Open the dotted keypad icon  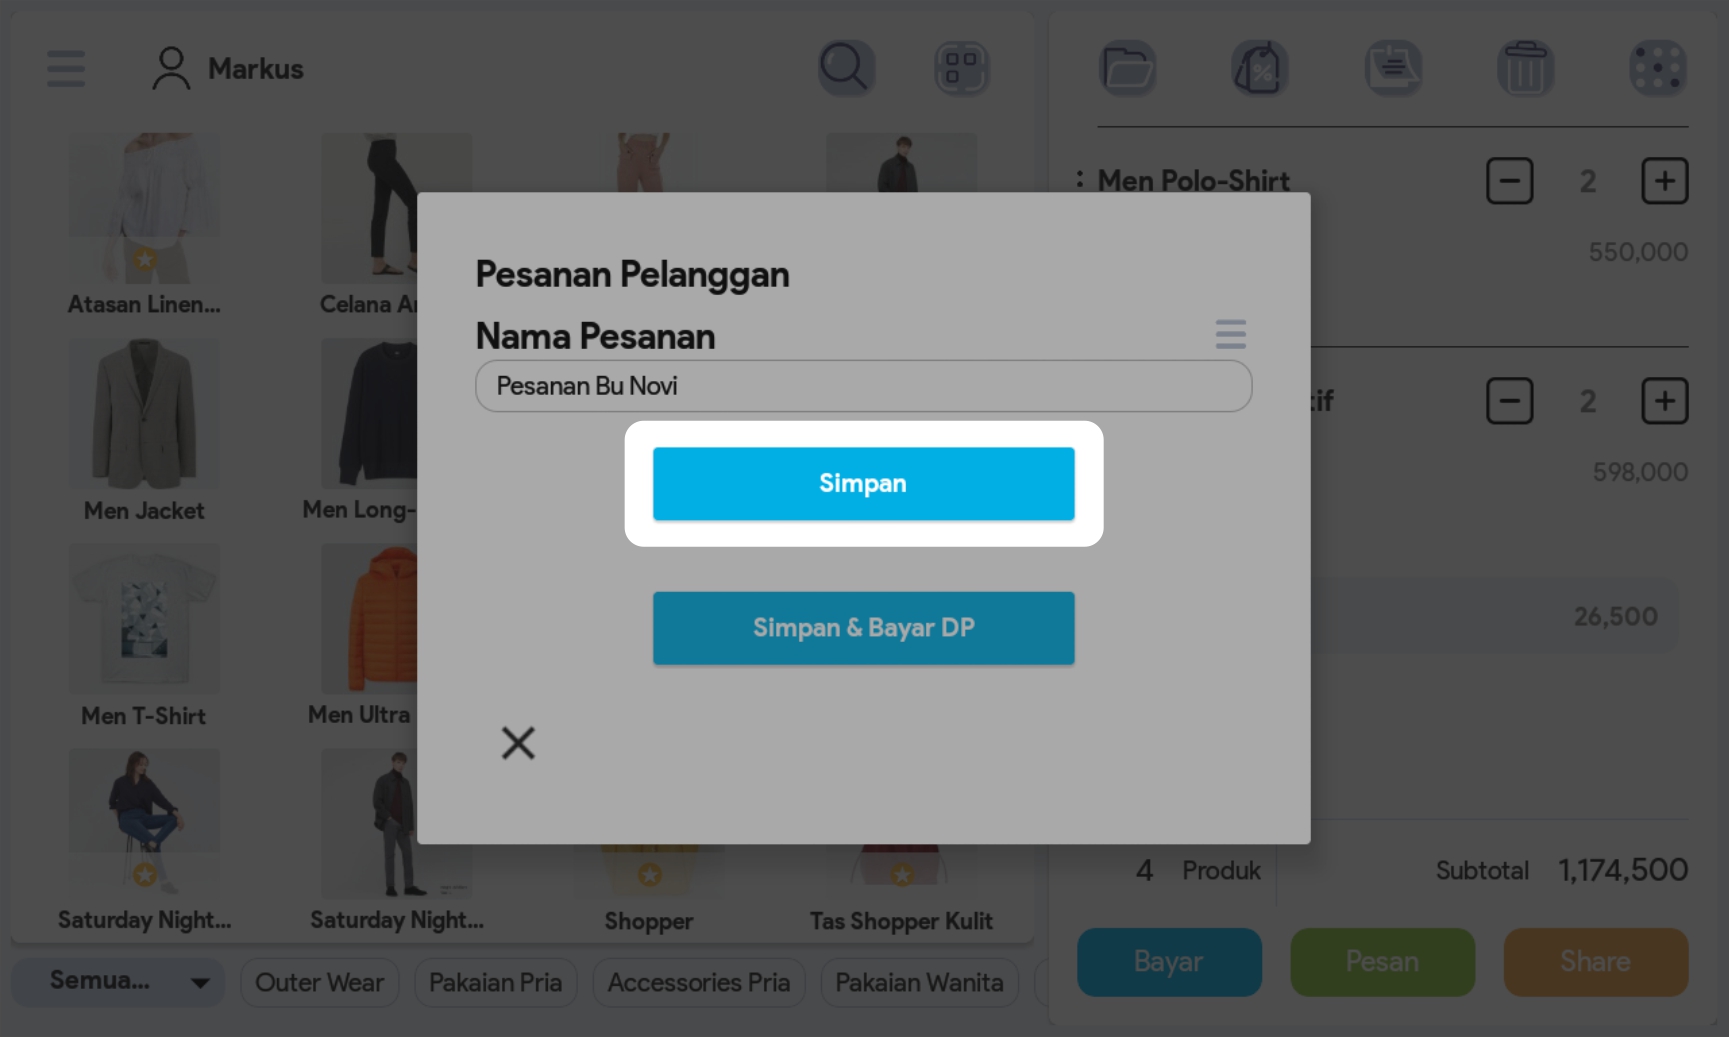pyautogui.click(x=1657, y=68)
